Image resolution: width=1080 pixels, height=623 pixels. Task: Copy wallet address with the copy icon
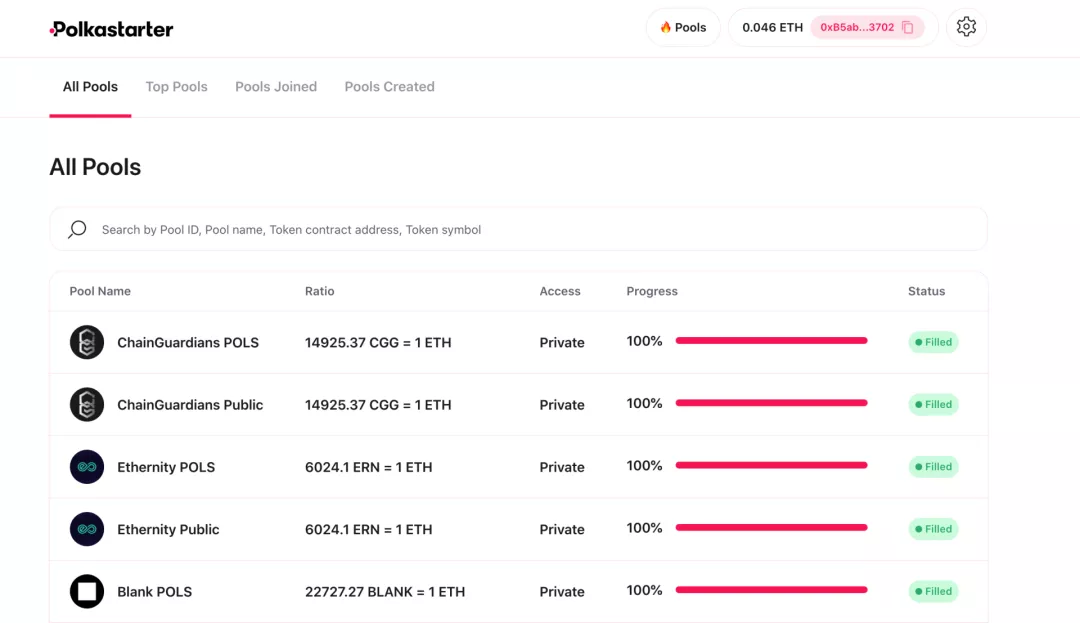[908, 28]
